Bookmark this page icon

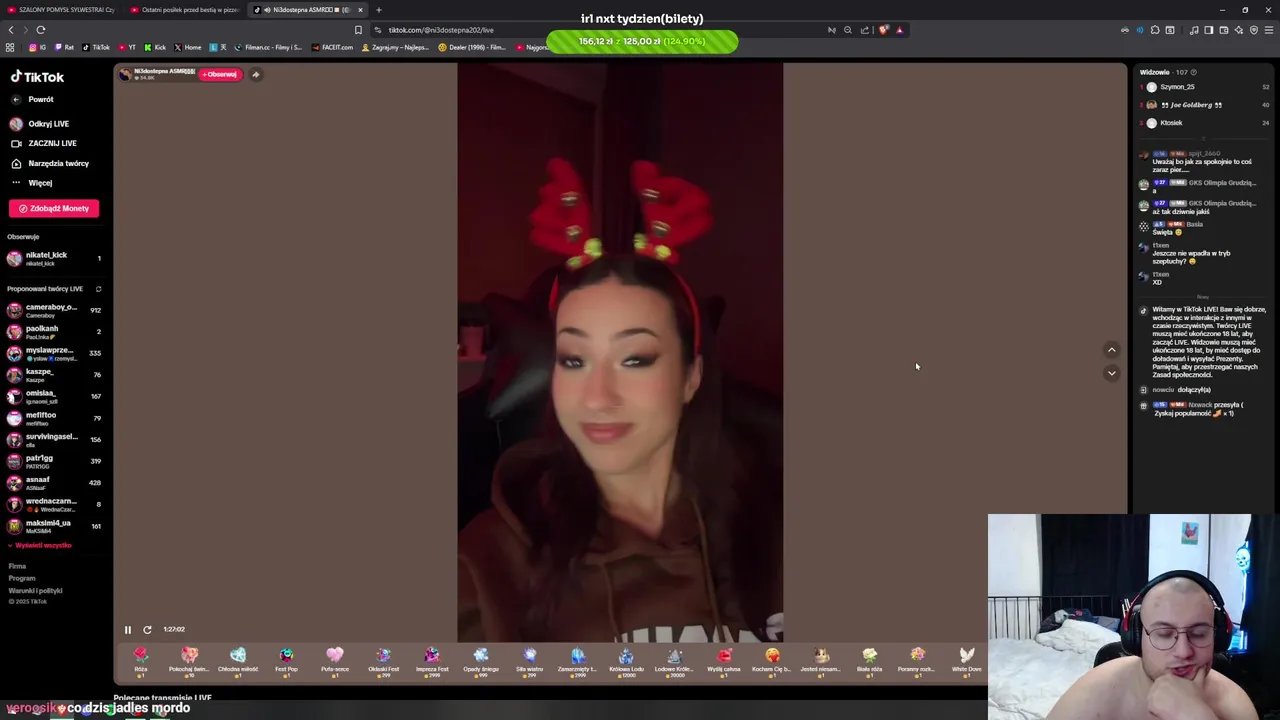358,30
